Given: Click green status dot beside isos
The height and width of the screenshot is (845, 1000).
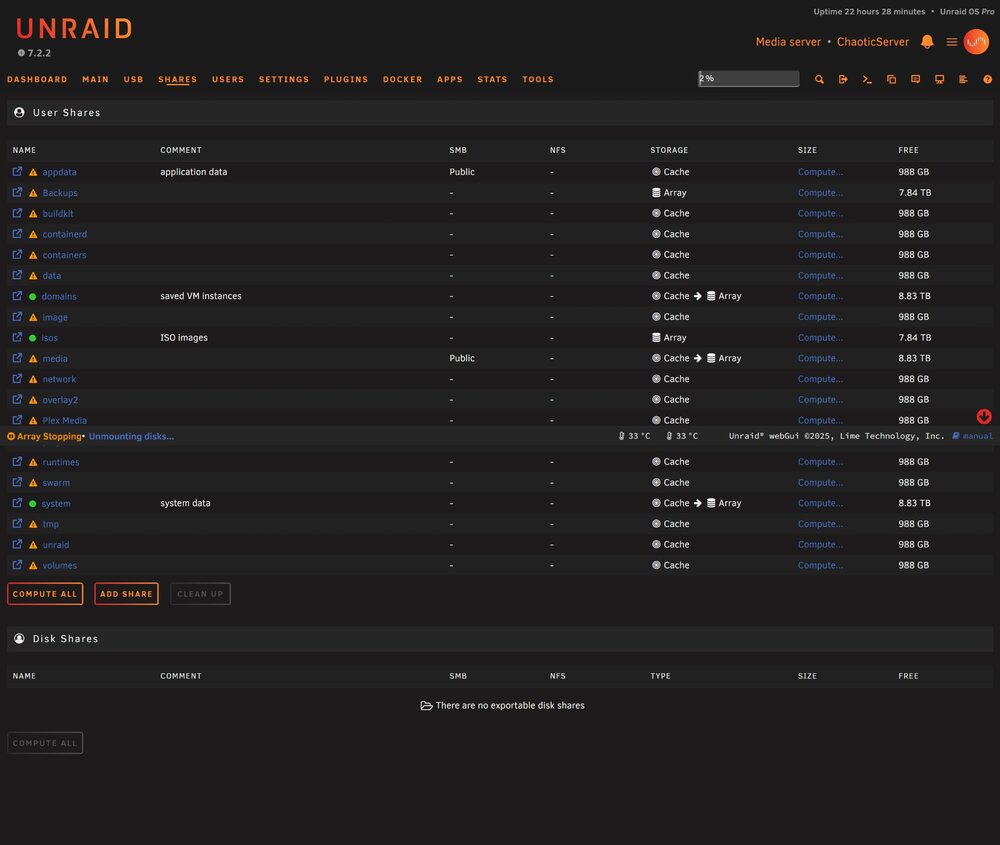Looking at the screenshot, I should pos(33,338).
